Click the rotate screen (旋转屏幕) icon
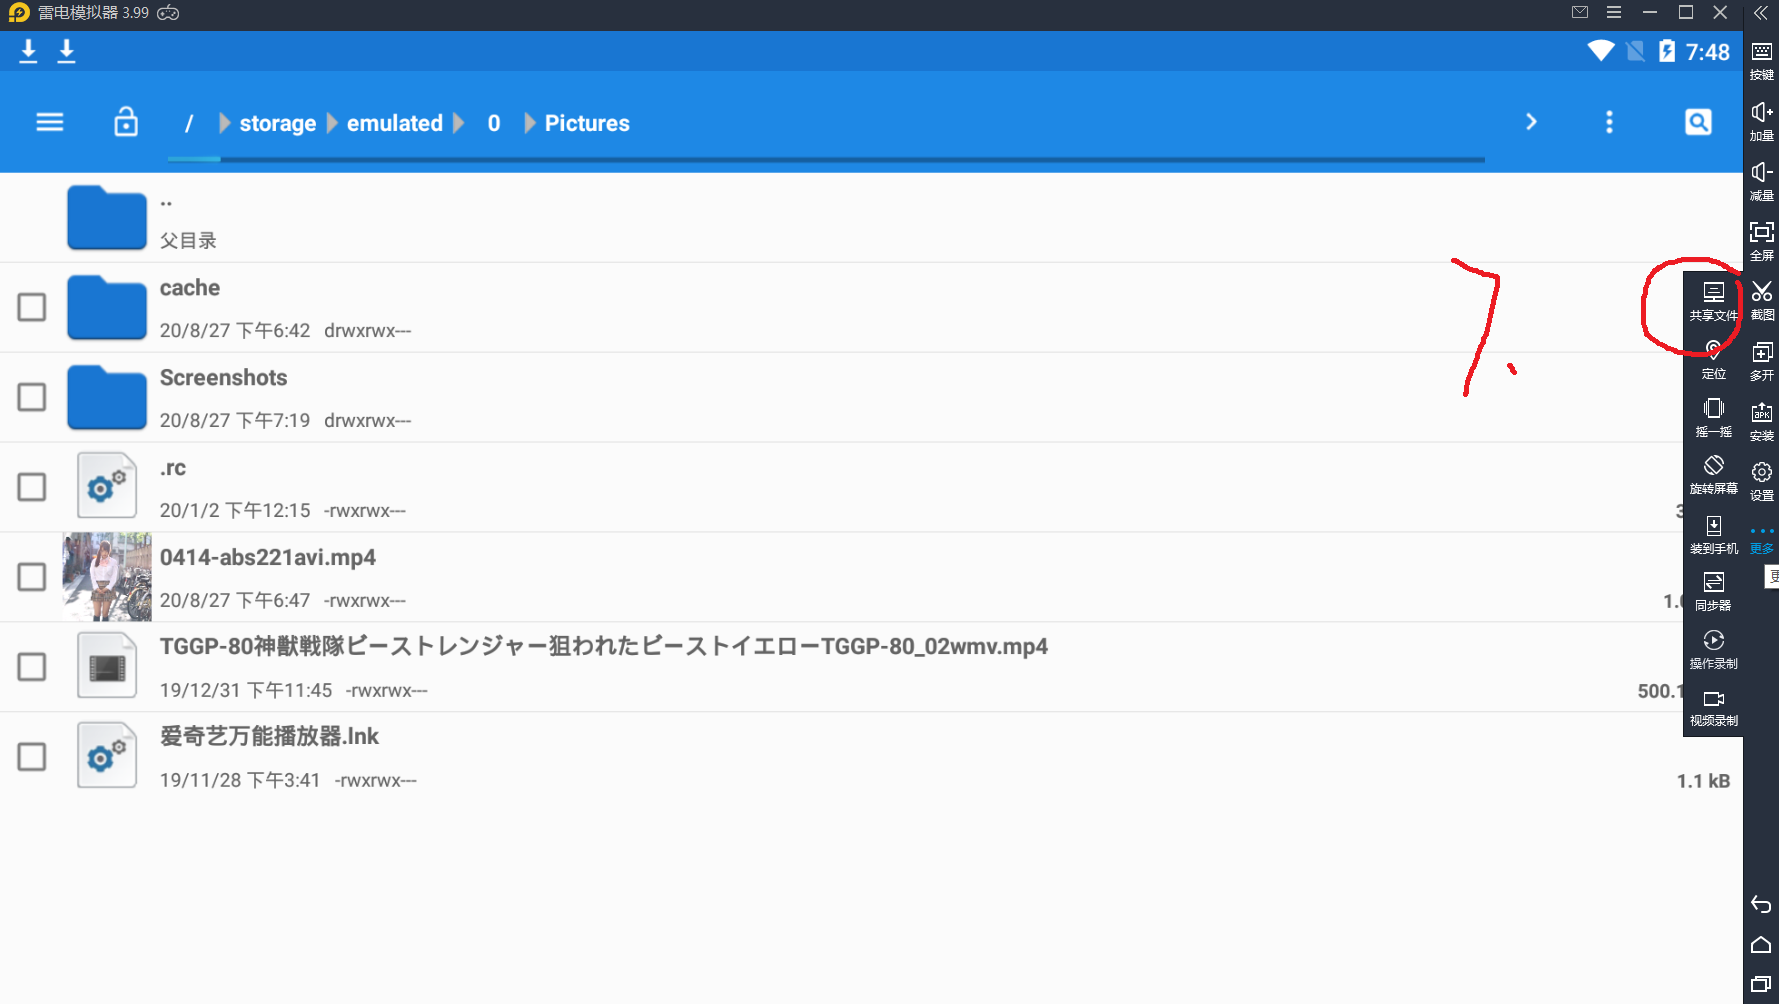Viewport: 1779px width, 1004px height. (1713, 473)
